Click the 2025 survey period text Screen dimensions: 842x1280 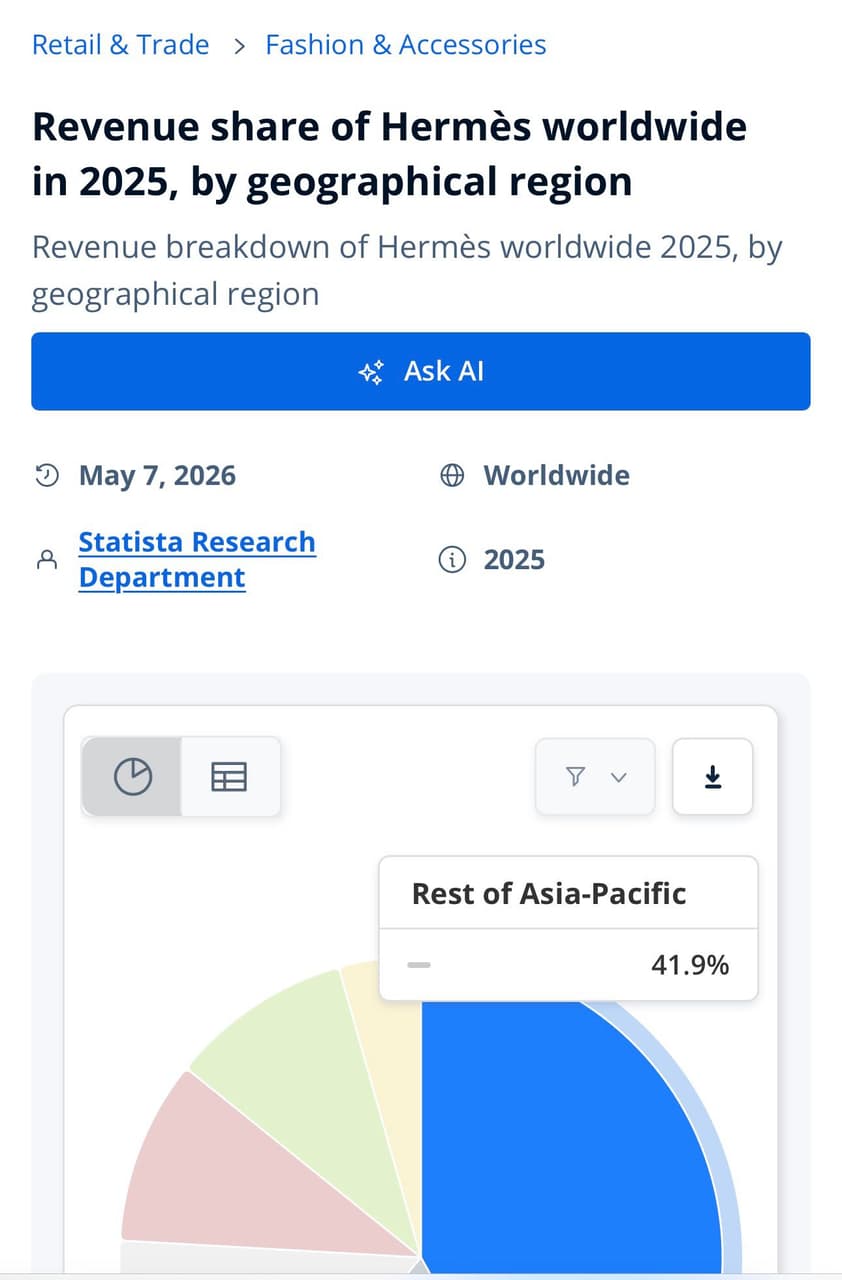[514, 559]
